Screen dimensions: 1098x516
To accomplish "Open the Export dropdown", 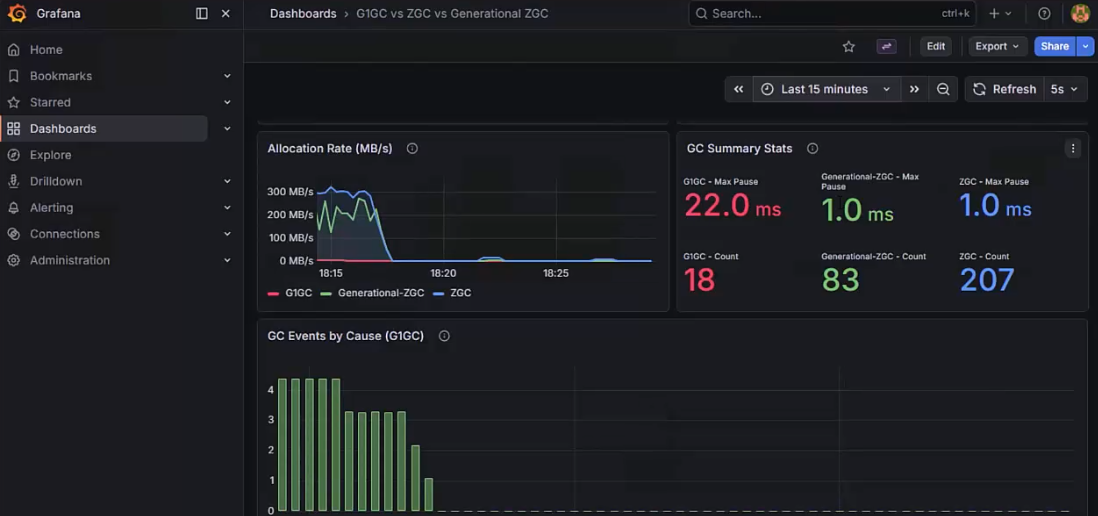I will tap(998, 46).
